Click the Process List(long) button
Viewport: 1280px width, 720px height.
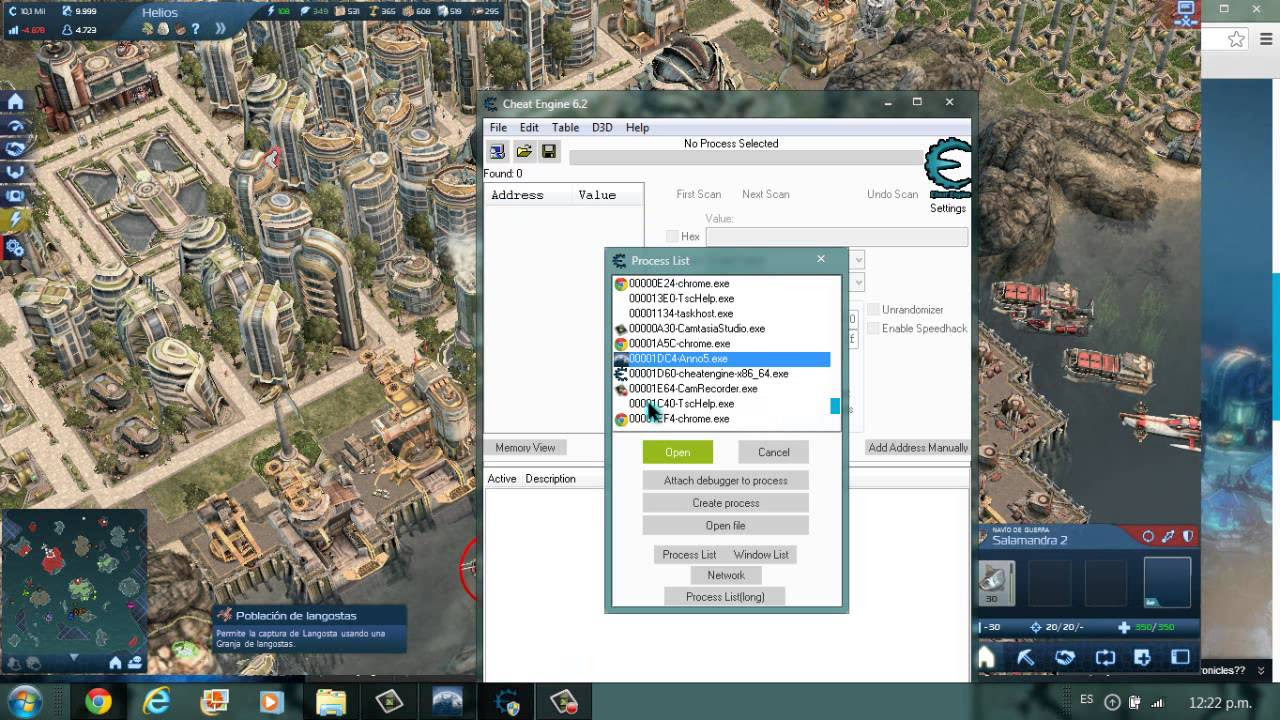tap(726, 596)
